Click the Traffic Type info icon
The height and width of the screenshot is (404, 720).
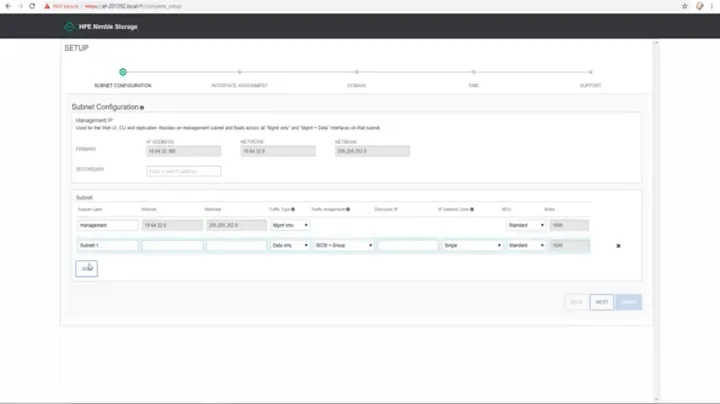(293, 209)
